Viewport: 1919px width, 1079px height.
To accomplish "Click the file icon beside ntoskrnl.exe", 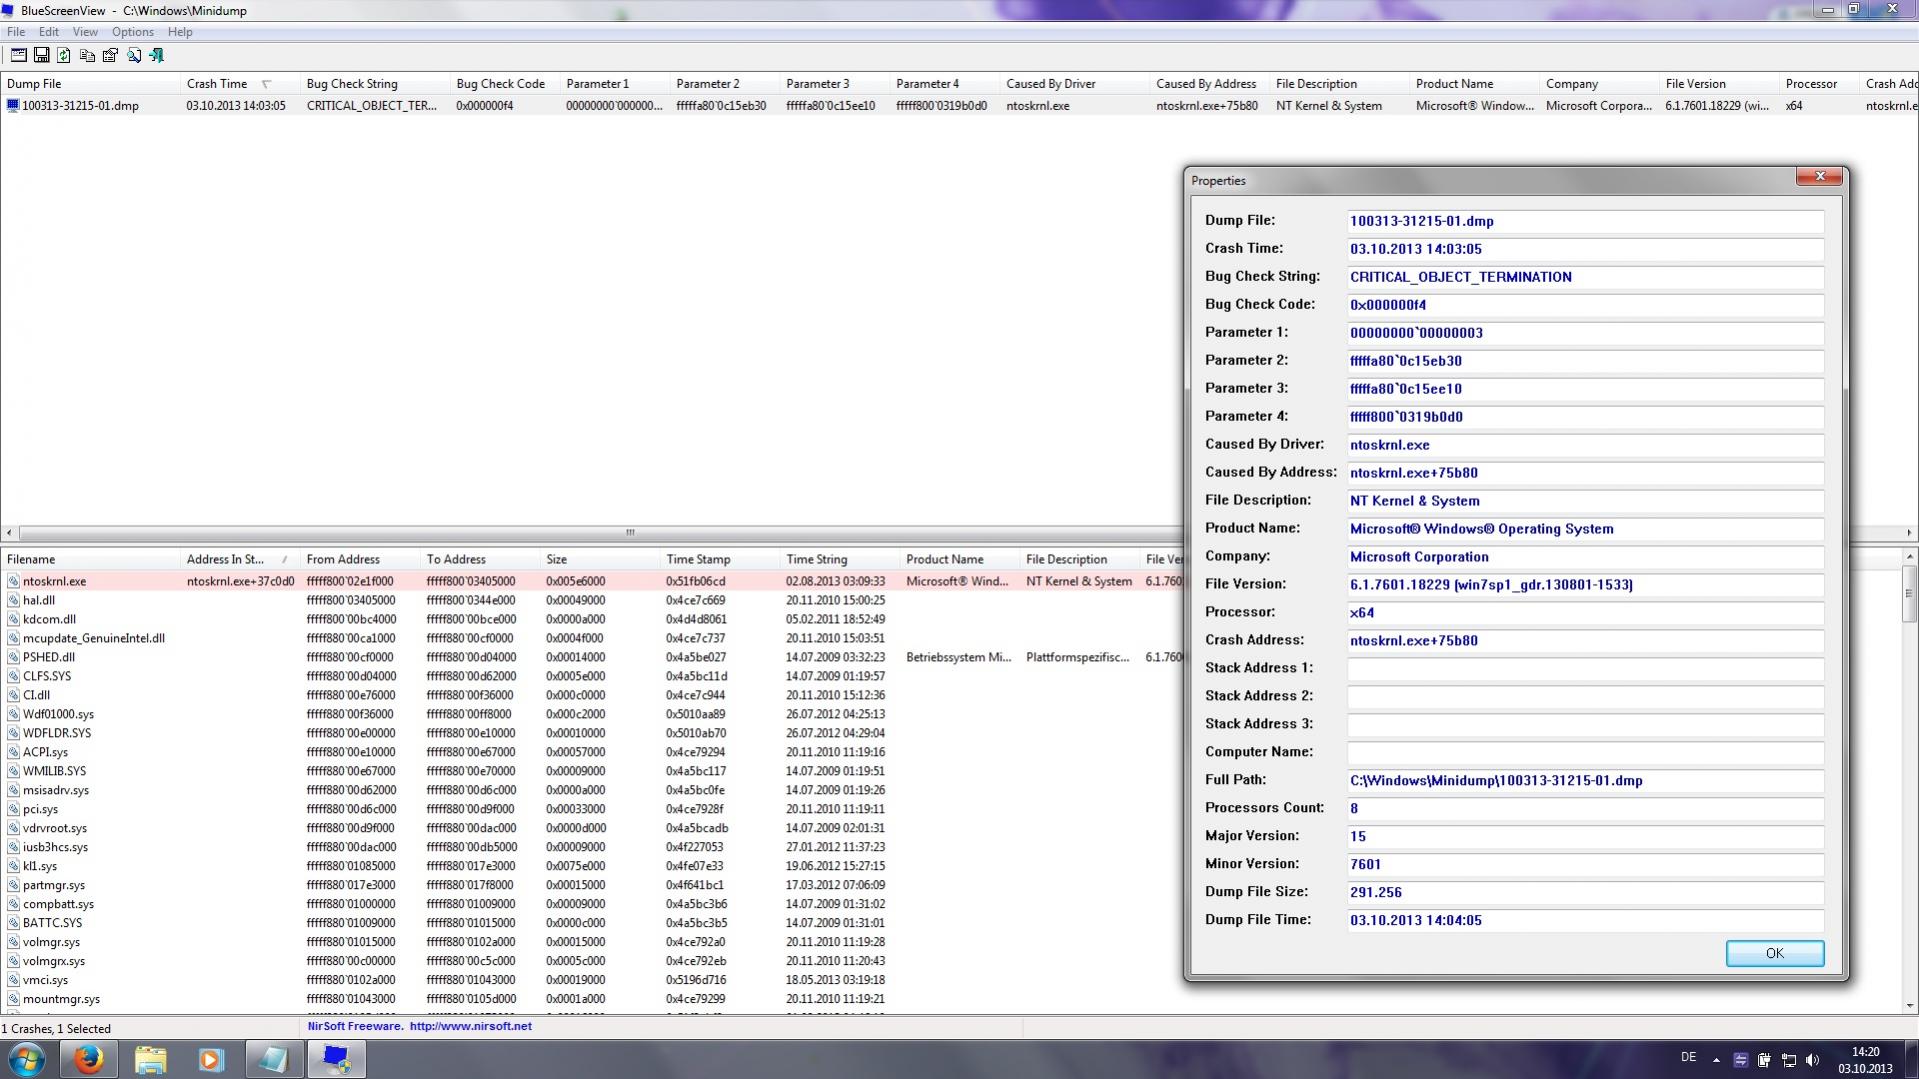I will [13, 581].
